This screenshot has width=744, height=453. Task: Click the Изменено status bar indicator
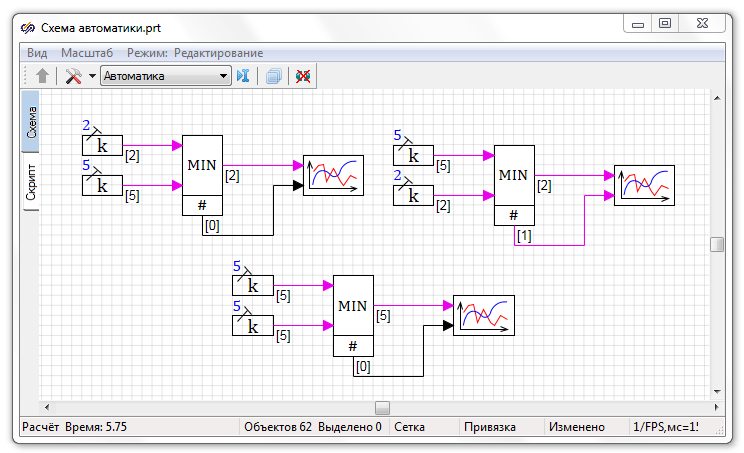click(x=580, y=427)
